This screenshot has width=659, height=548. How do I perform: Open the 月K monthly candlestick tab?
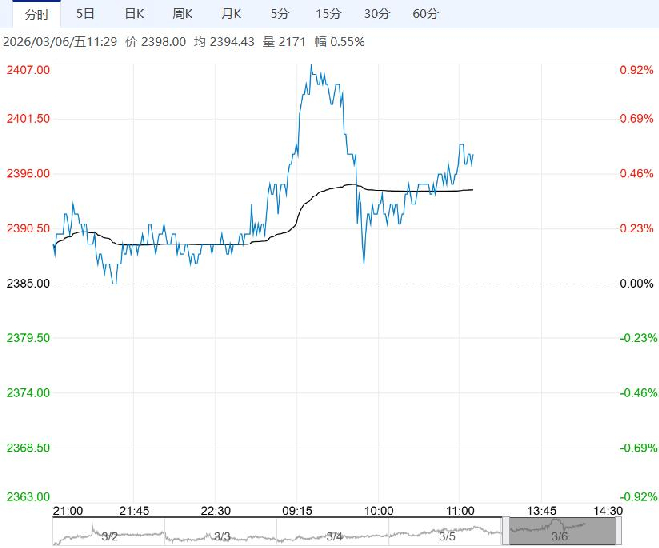click(x=232, y=13)
